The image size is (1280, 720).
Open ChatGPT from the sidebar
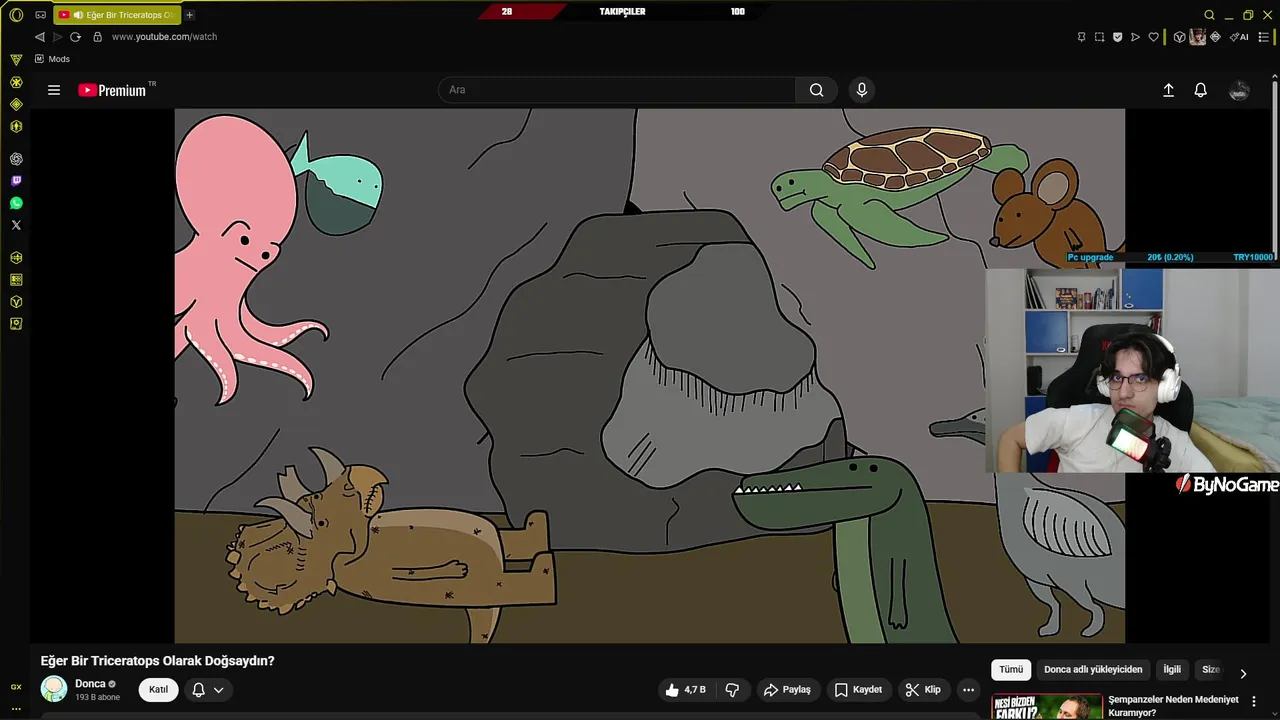[16, 159]
